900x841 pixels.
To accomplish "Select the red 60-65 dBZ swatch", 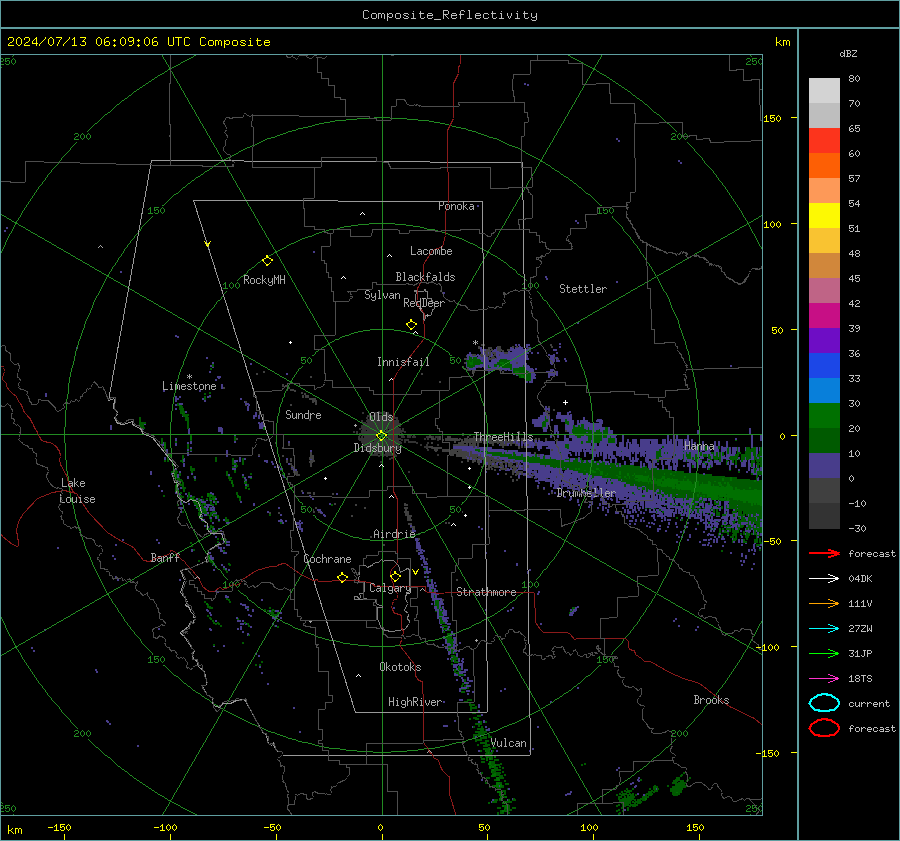I will point(824,140).
